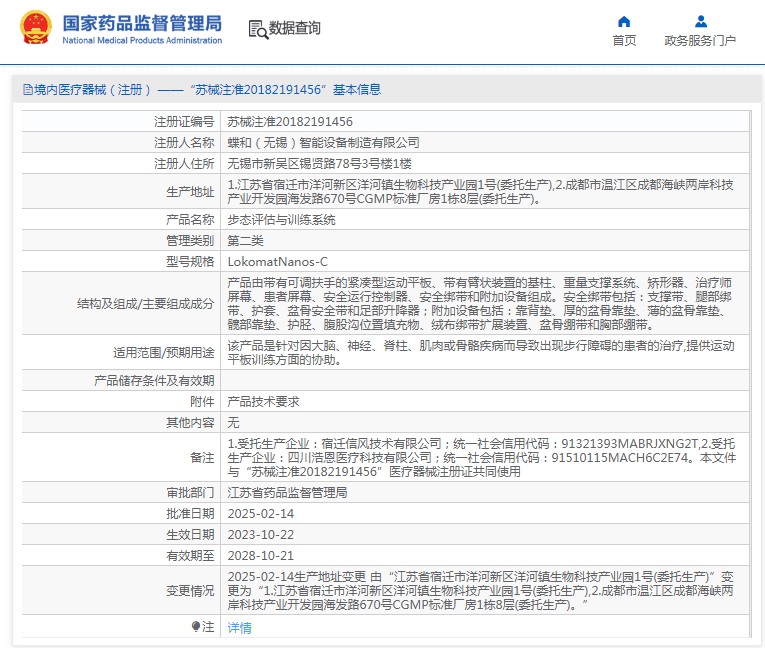Click the 其他内容 value 无
The width and height of the screenshot is (765, 648).
point(233,423)
